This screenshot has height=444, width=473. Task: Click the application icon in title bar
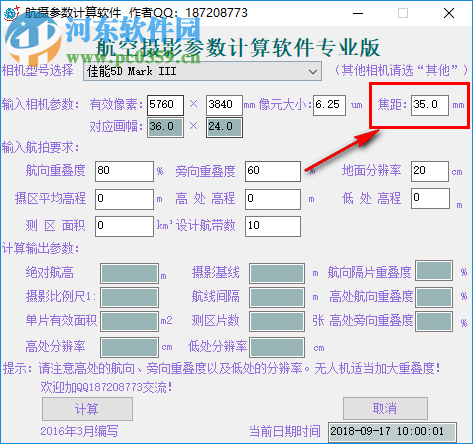click(11, 13)
